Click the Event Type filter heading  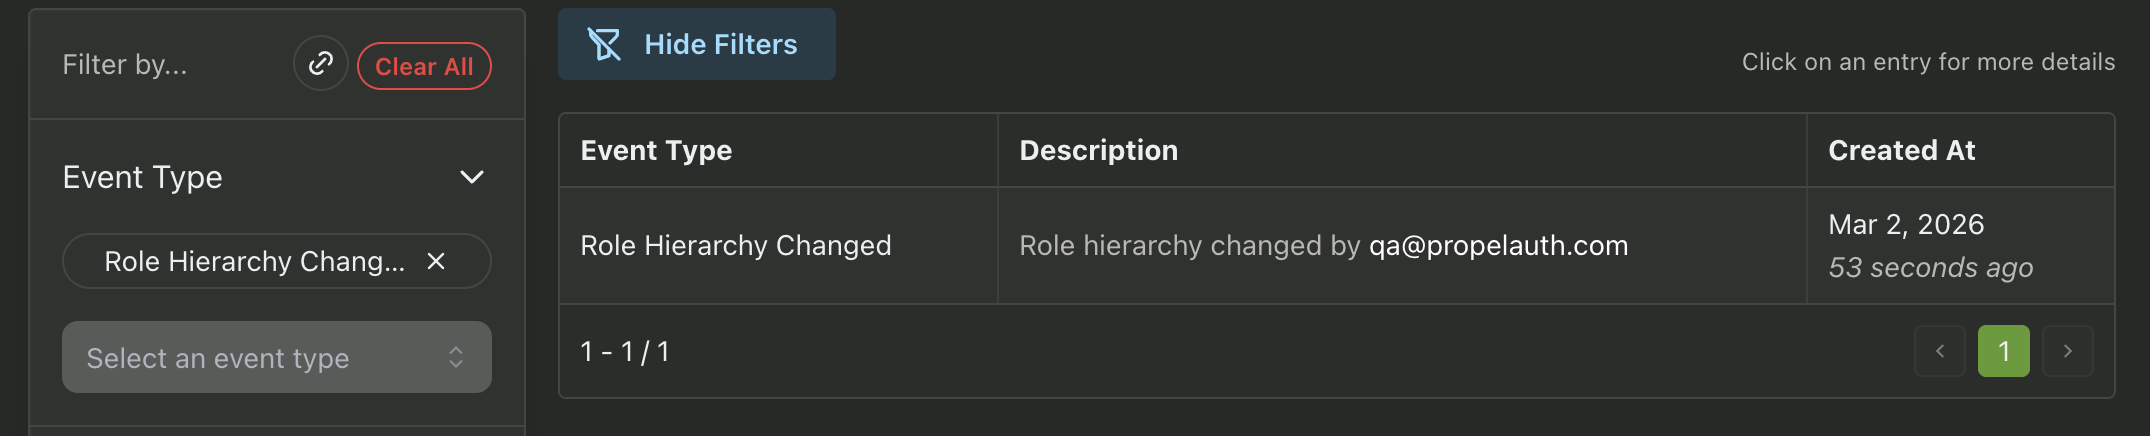pos(143,177)
